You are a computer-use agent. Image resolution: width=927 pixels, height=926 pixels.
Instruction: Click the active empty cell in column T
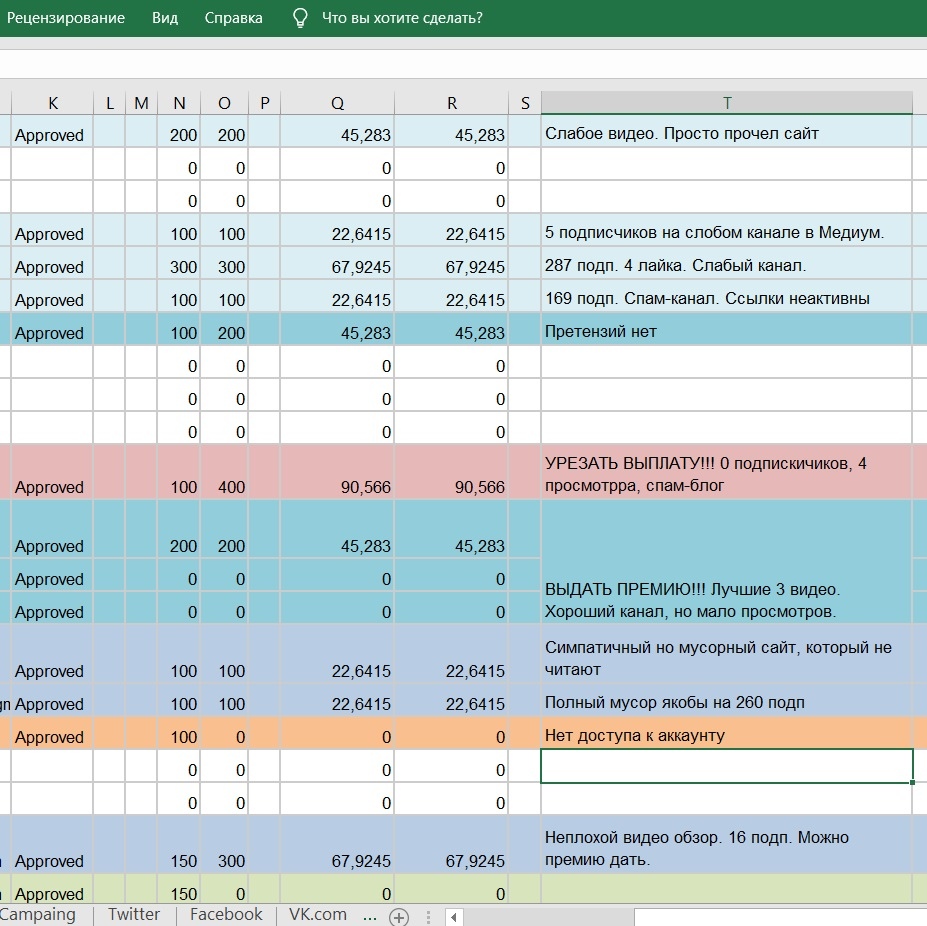click(x=727, y=766)
